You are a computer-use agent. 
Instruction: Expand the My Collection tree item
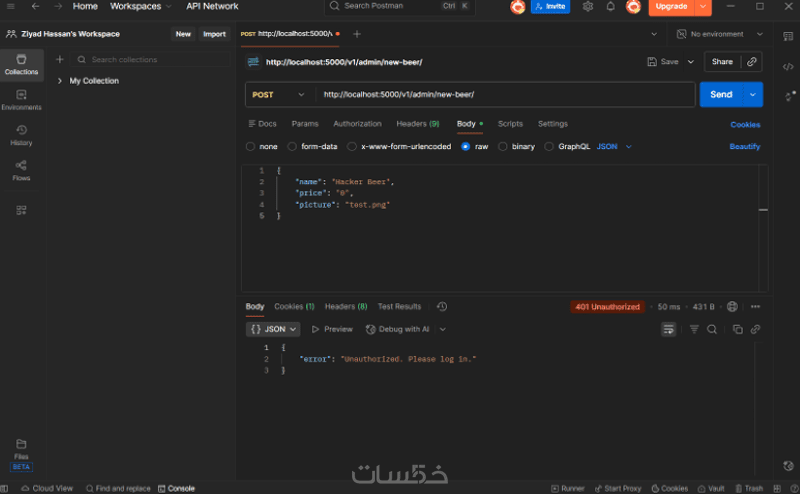60,81
